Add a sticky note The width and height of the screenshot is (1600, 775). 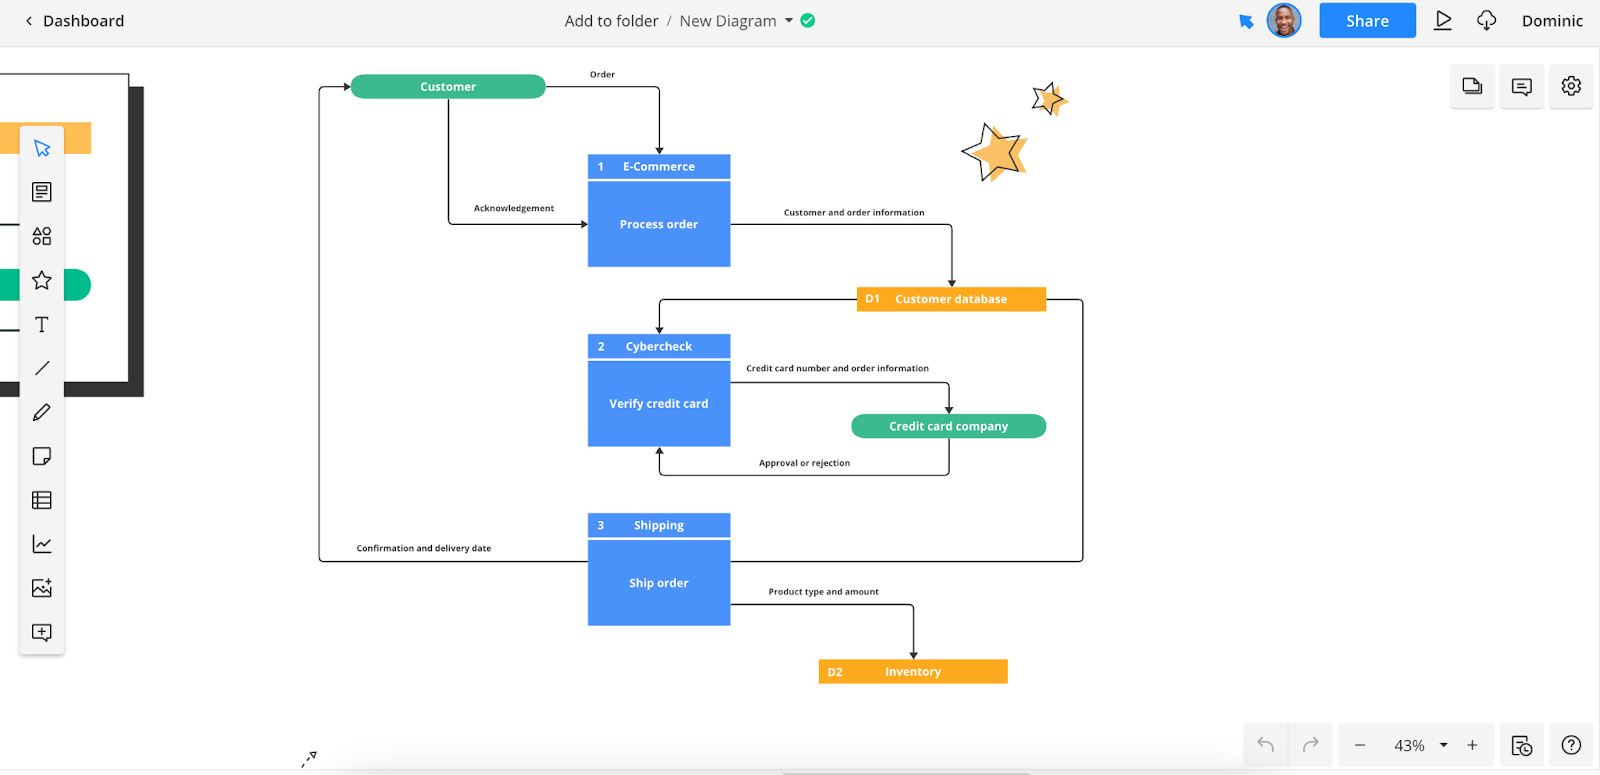point(42,456)
